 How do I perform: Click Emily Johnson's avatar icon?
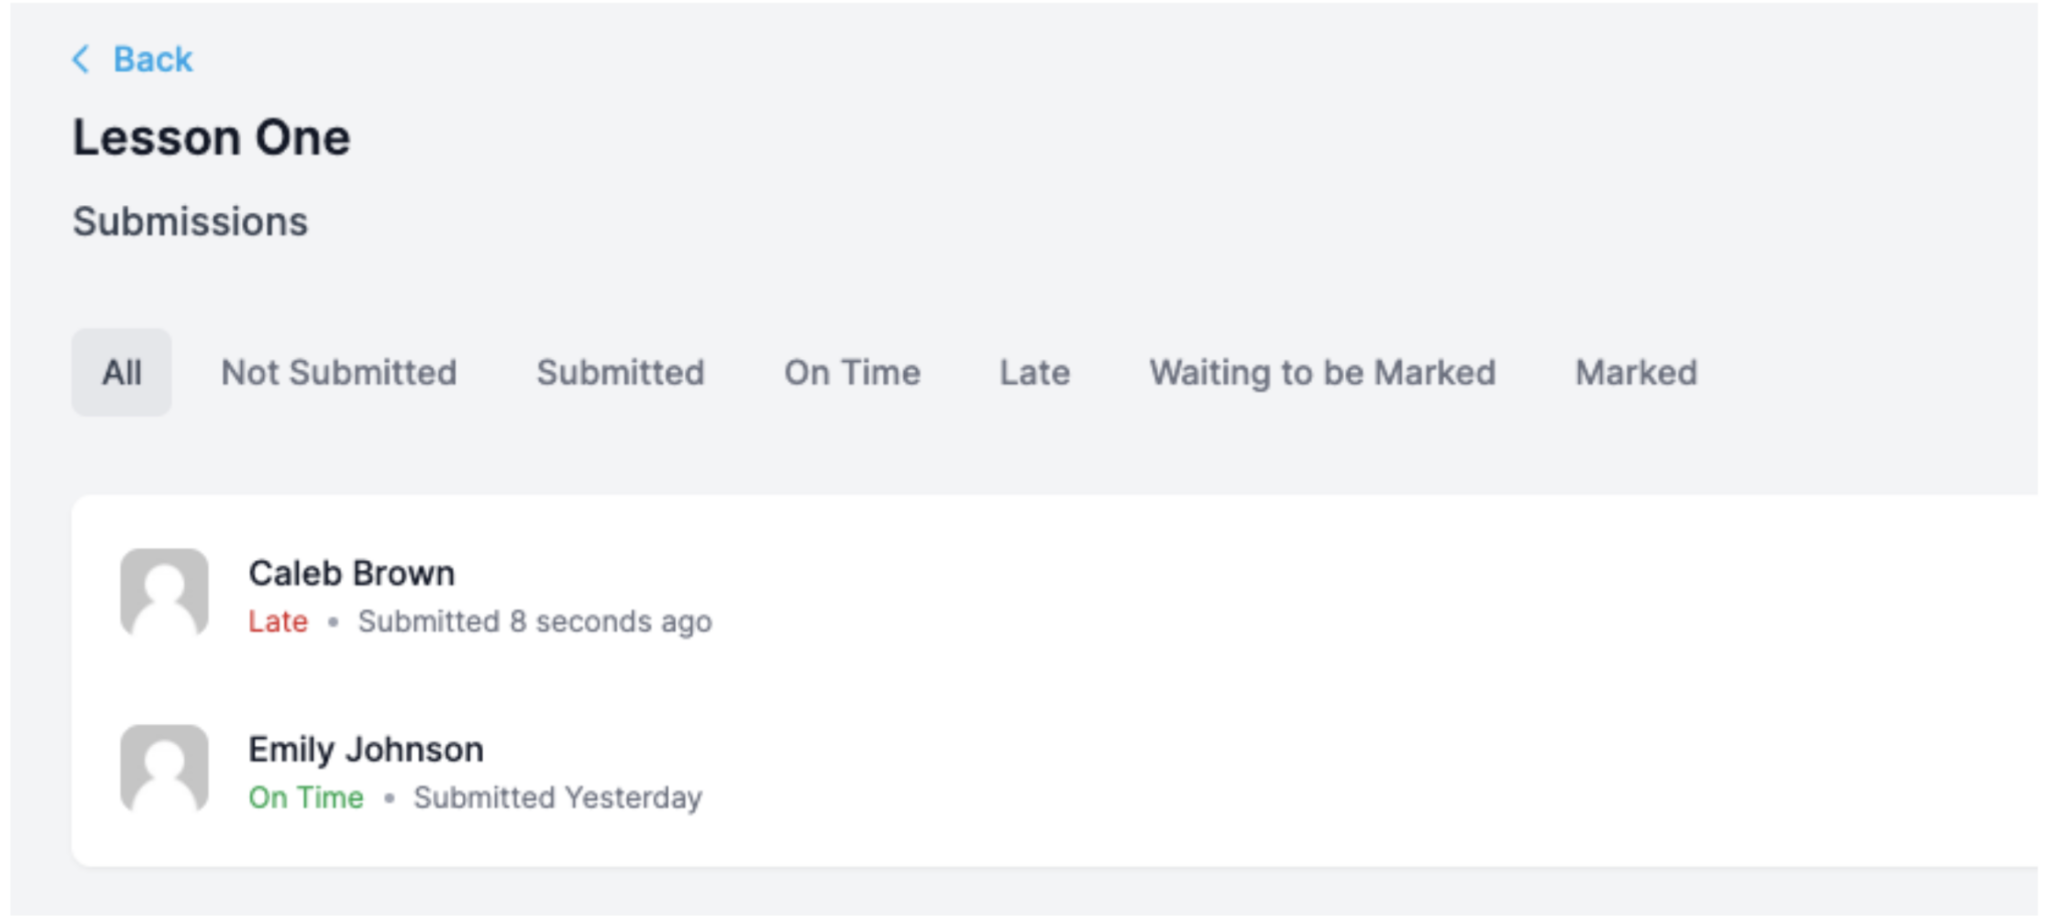(x=164, y=768)
